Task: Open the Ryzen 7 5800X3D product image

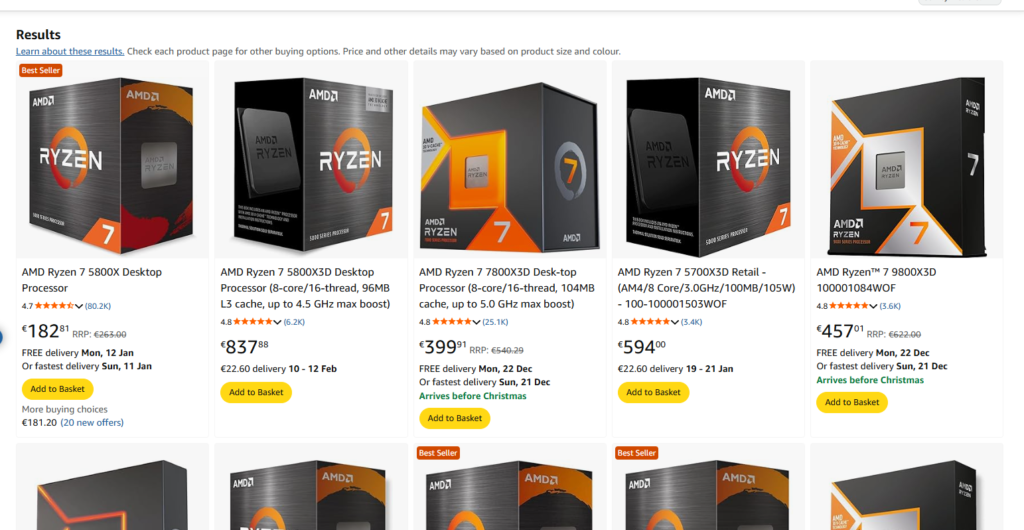Action: coord(310,160)
